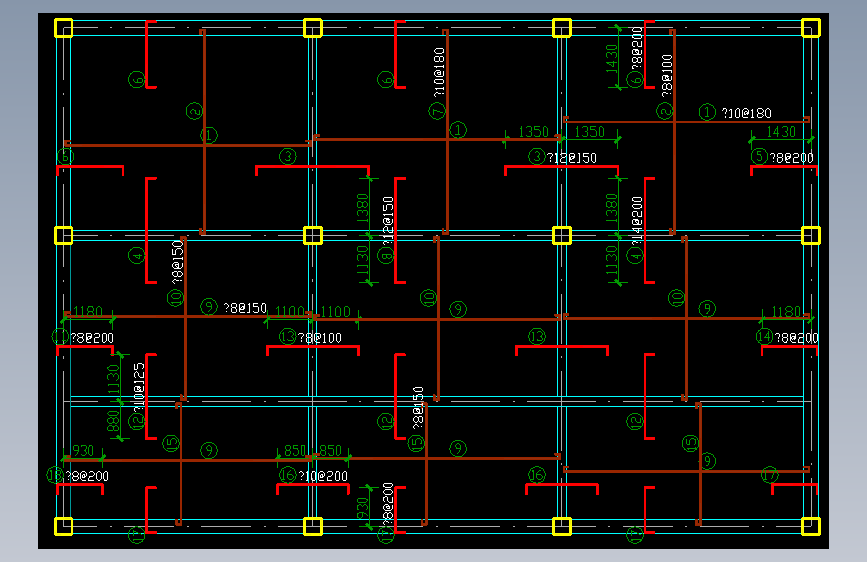867x562 pixels.
Task: Select ?8@200 label beside circled 14
Action: pos(796,338)
